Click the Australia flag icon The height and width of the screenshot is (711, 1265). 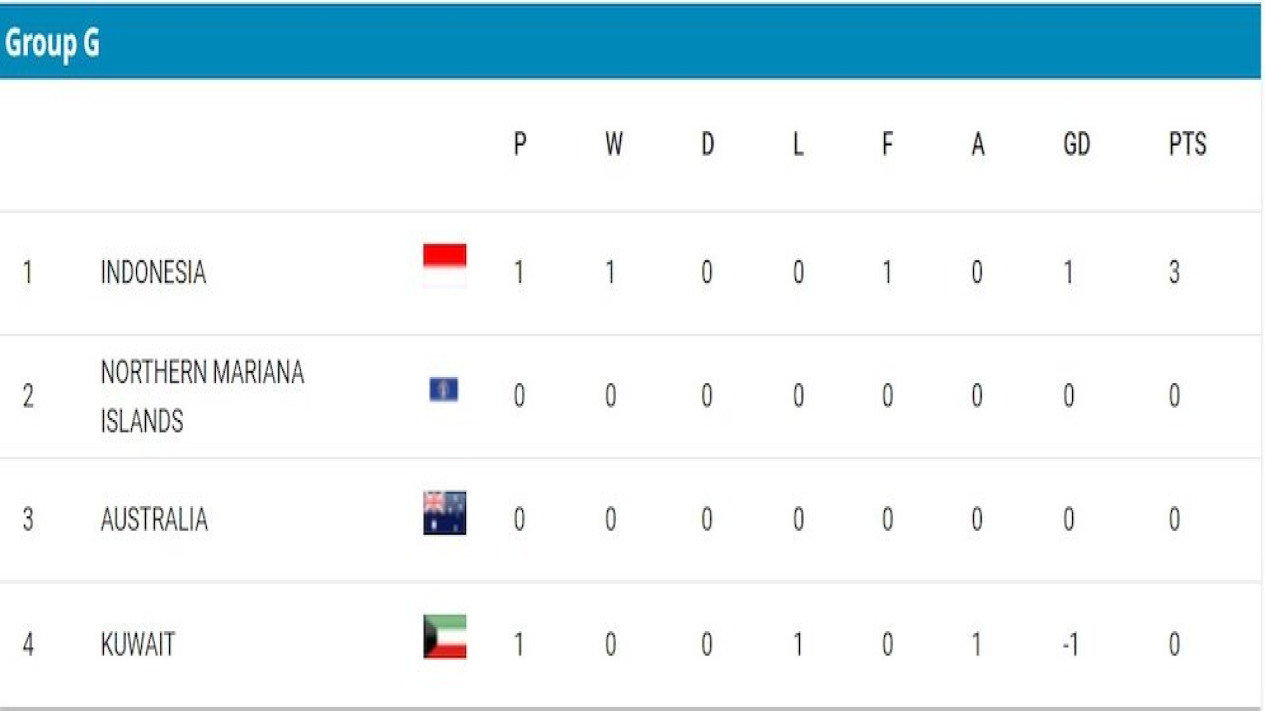tap(444, 513)
